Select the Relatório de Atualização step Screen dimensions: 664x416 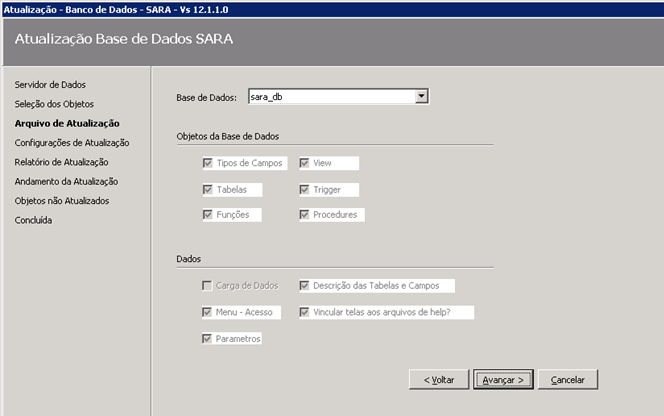[x=61, y=162]
